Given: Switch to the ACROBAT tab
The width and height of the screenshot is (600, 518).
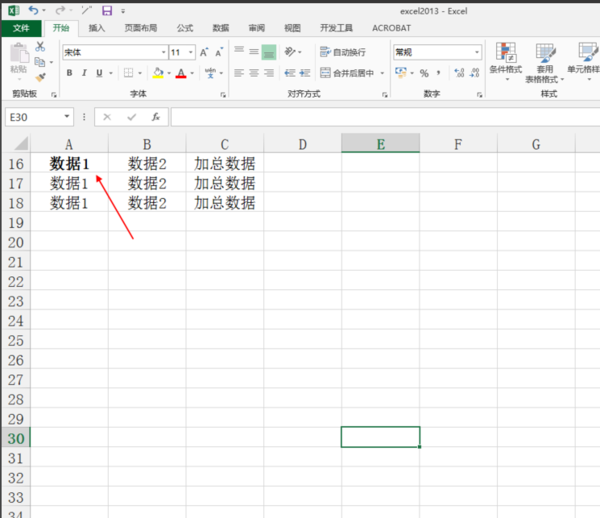Looking at the screenshot, I should [391, 28].
